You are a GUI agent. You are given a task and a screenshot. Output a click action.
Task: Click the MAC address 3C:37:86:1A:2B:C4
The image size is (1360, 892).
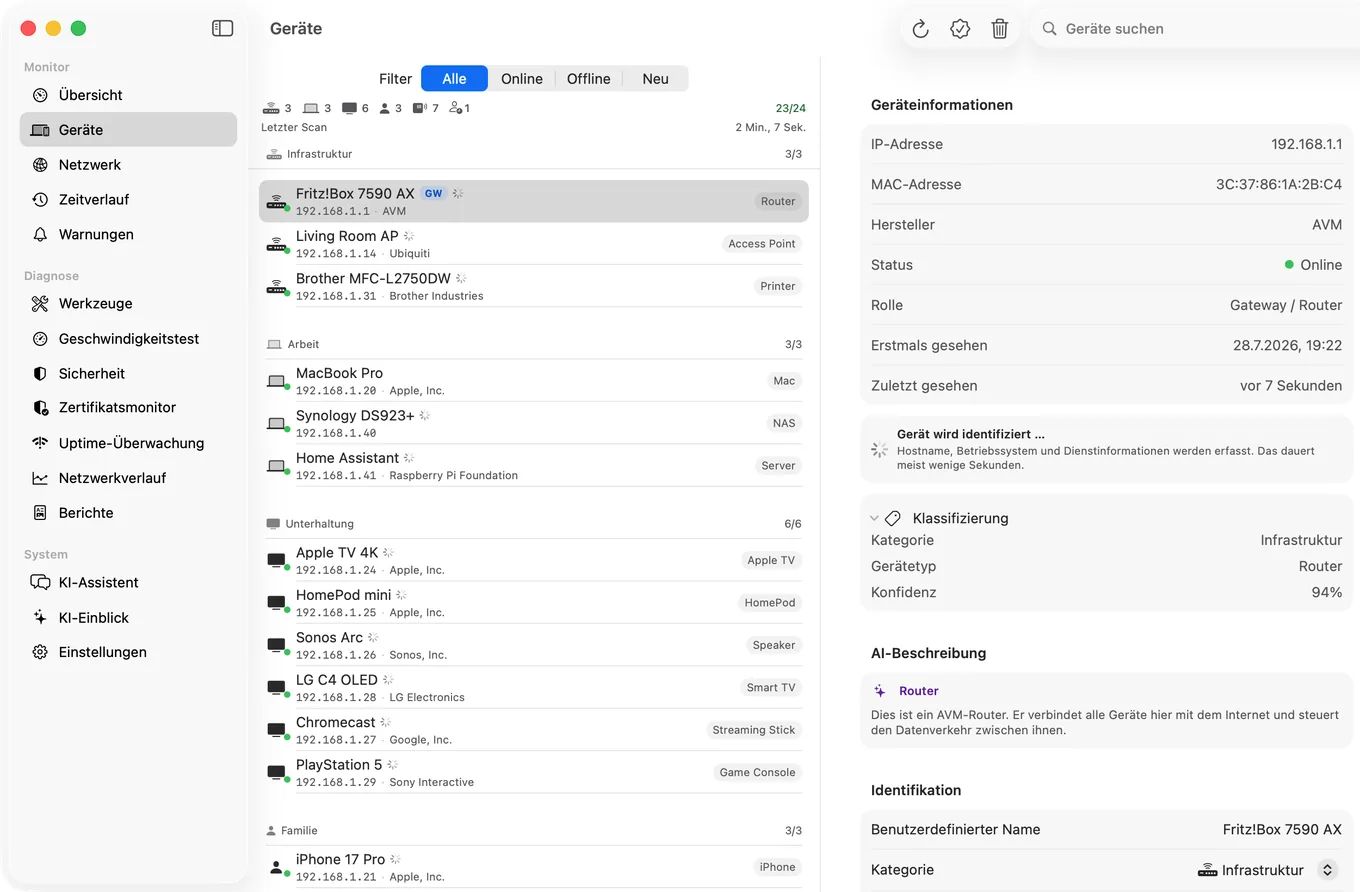point(1279,185)
